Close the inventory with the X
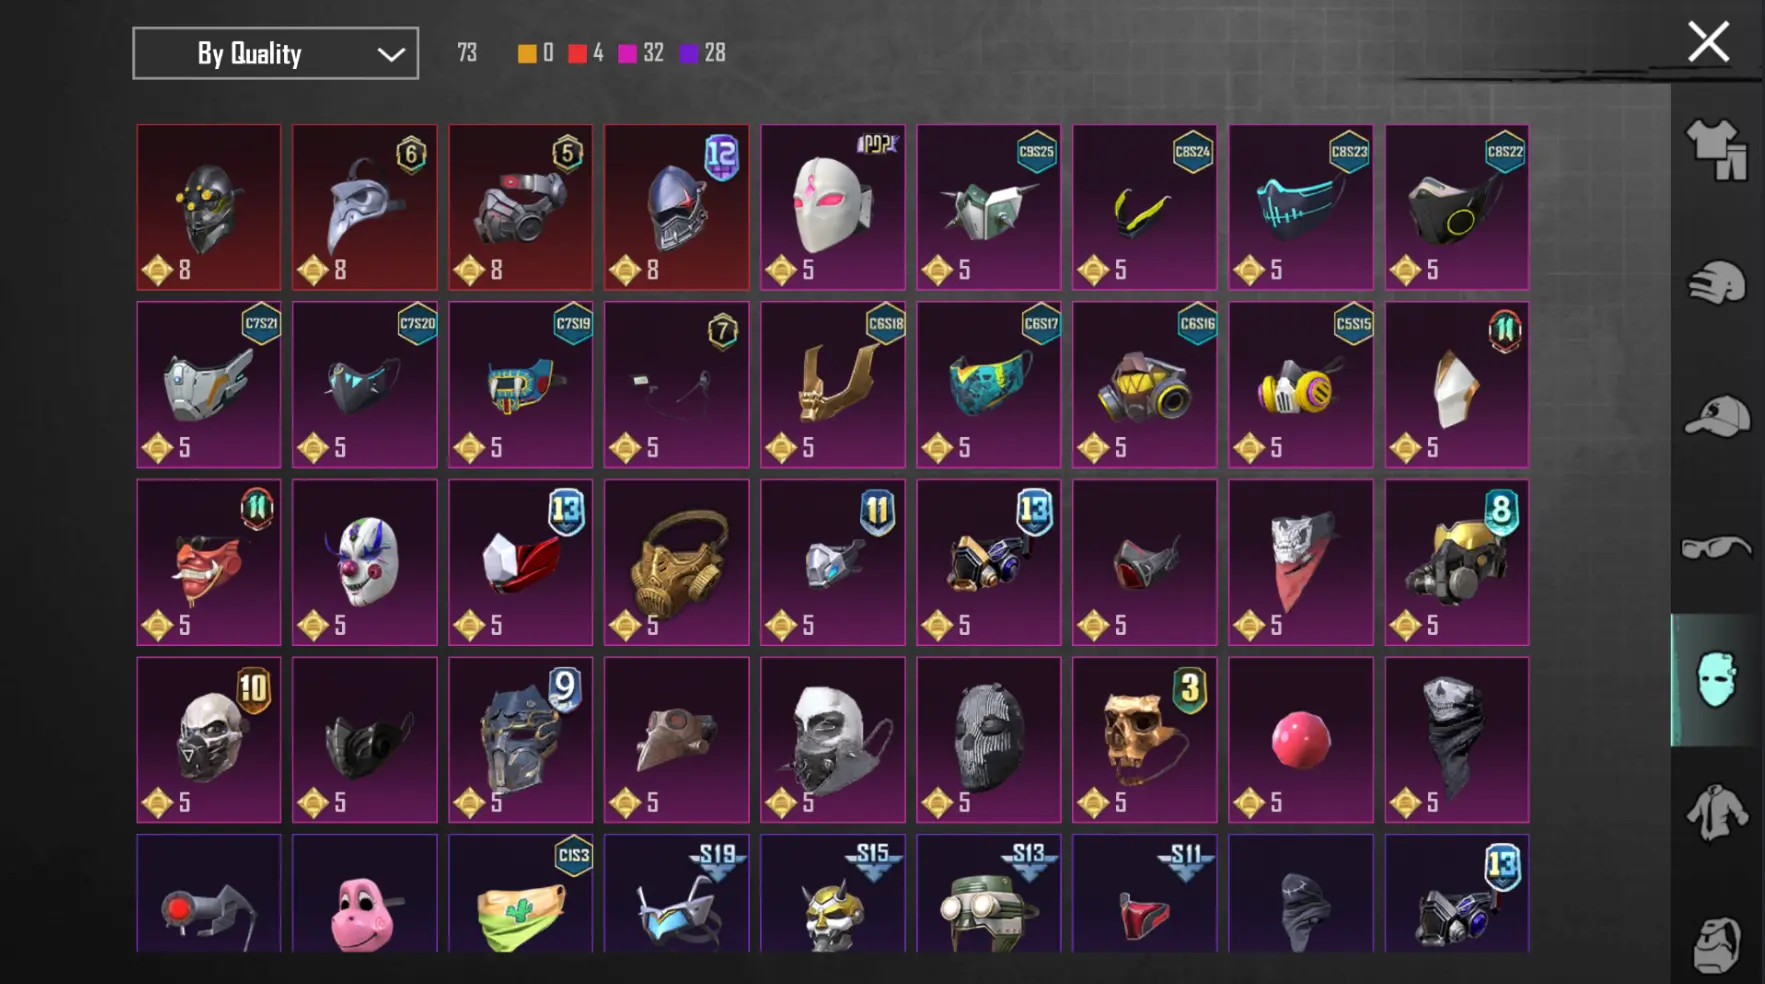This screenshot has height=984, width=1765. (x=1708, y=42)
